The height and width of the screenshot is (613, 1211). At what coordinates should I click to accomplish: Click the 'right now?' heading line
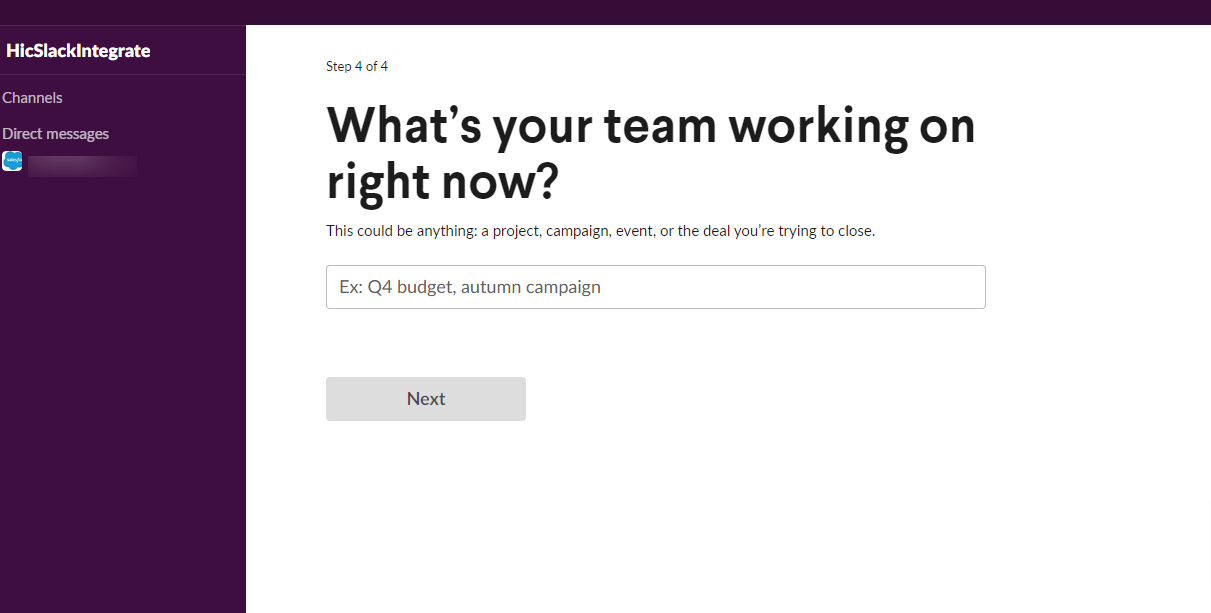[x=442, y=183]
